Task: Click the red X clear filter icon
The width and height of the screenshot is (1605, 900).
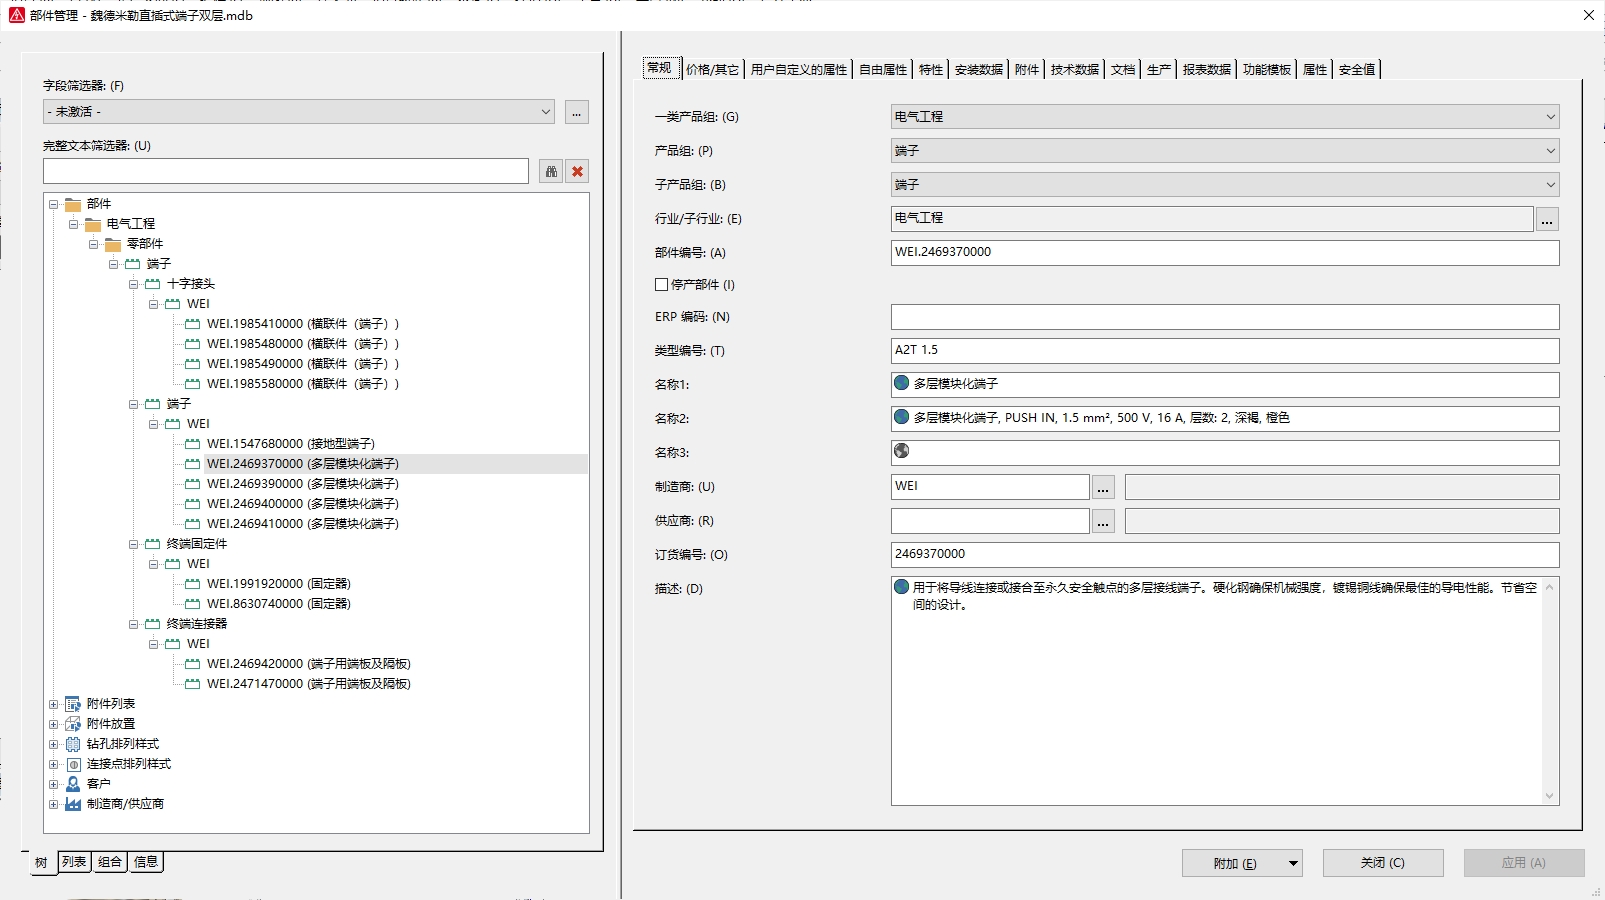Action: pyautogui.click(x=577, y=171)
